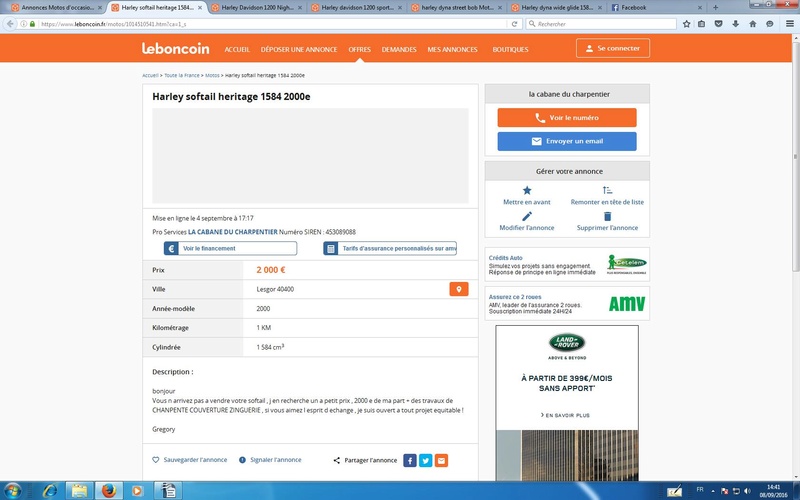This screenshot has height=500, width=800.
Task: Open DÉPOSER UNE ANNONCE menu
Action: coord(299,49)
